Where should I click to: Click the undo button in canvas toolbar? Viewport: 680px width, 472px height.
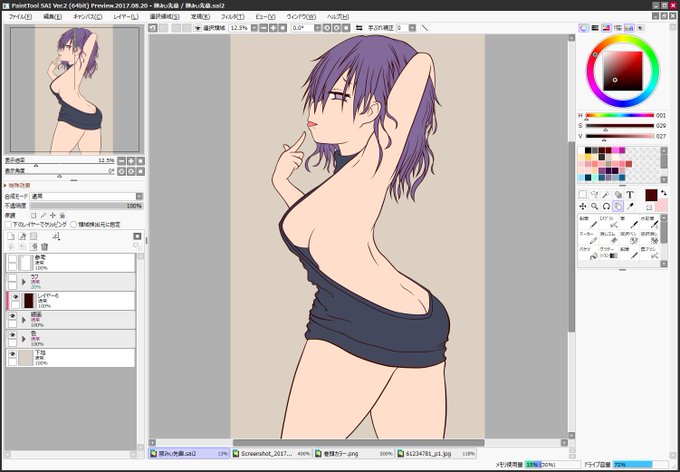(x=153, y=28)
